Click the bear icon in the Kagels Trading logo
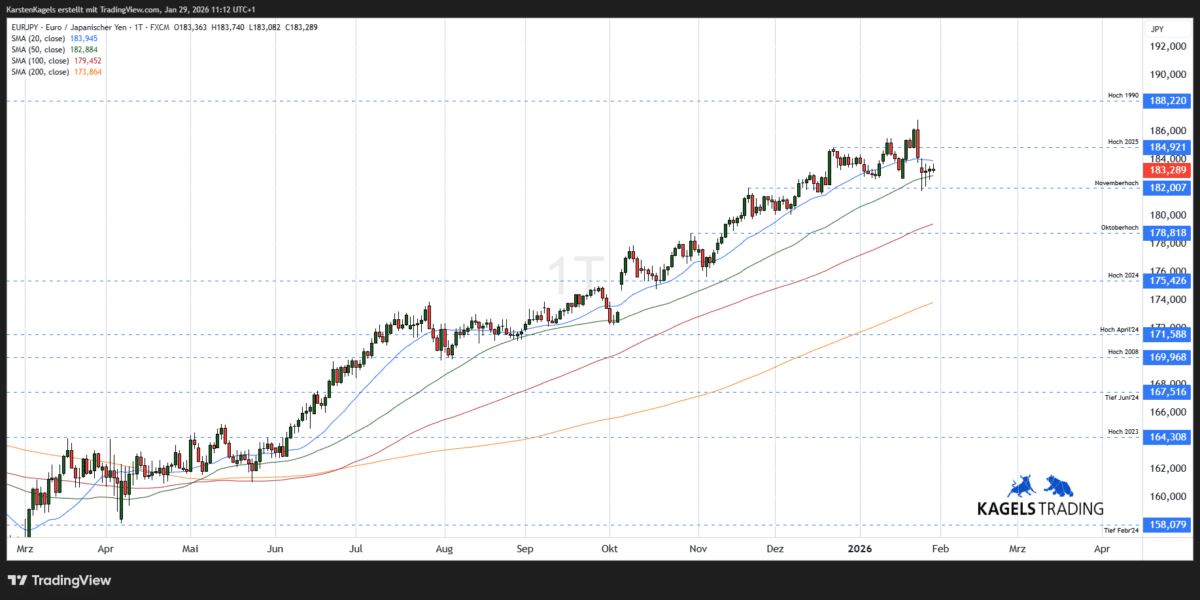Viewport: 1200px width, 600px height. coord(1057,486)
